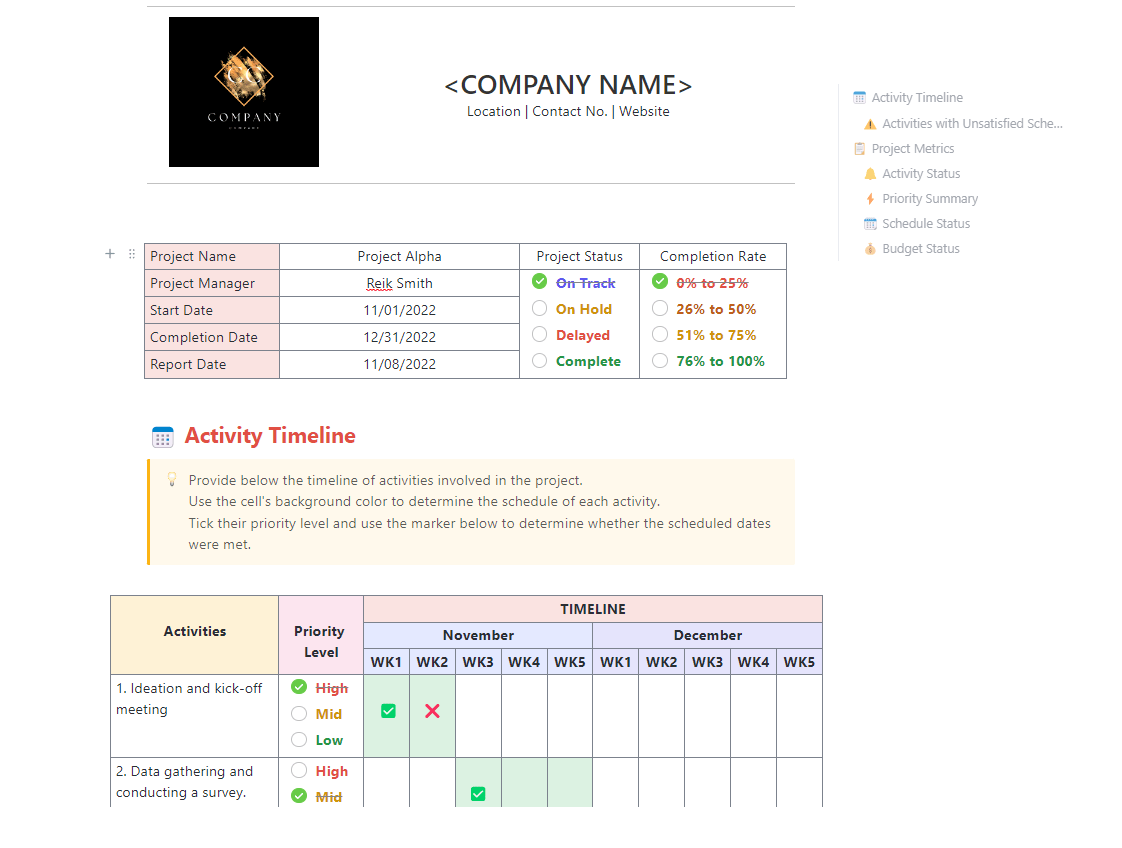Click the Activity Timeline icon in outline sidebar
This screenshot has width=1122, height=848.
[x=859, y=97]
